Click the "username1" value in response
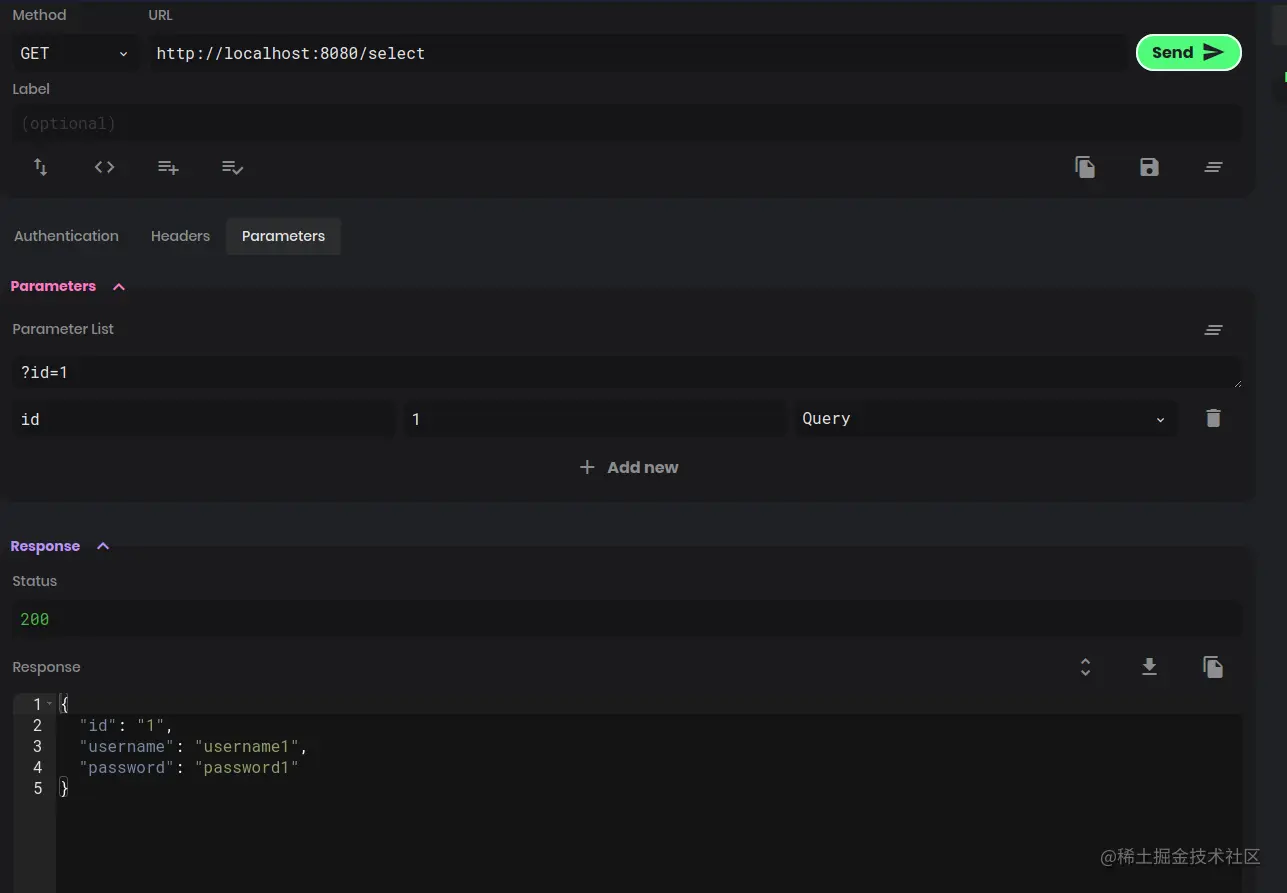Viewport: 1287px width, 893px height. pos(247,746)
